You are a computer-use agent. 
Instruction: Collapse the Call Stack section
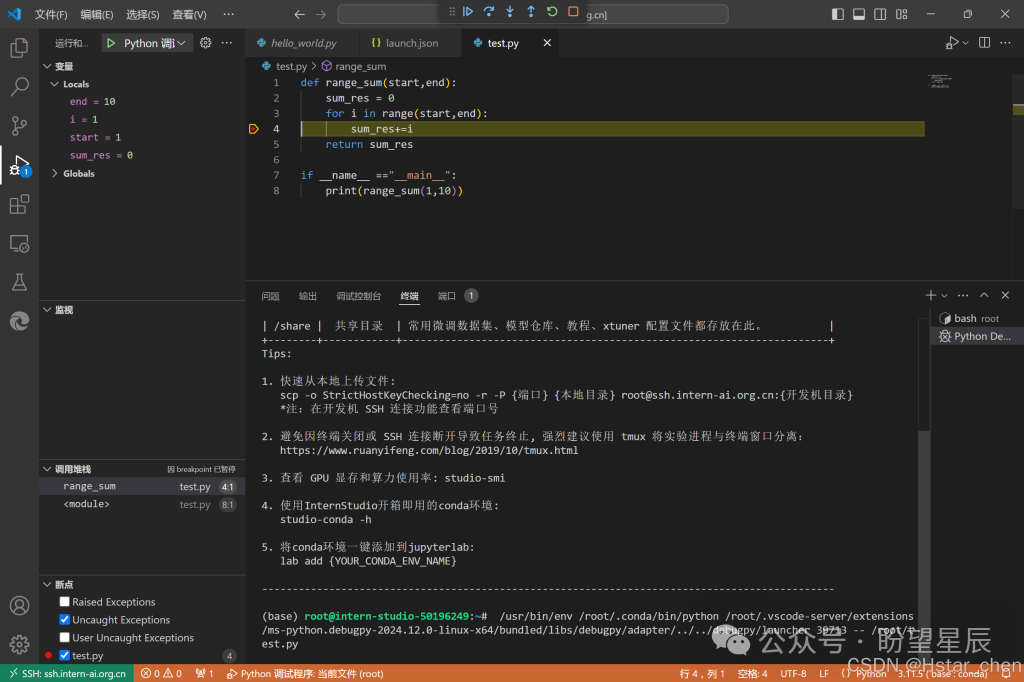[47, 469]
